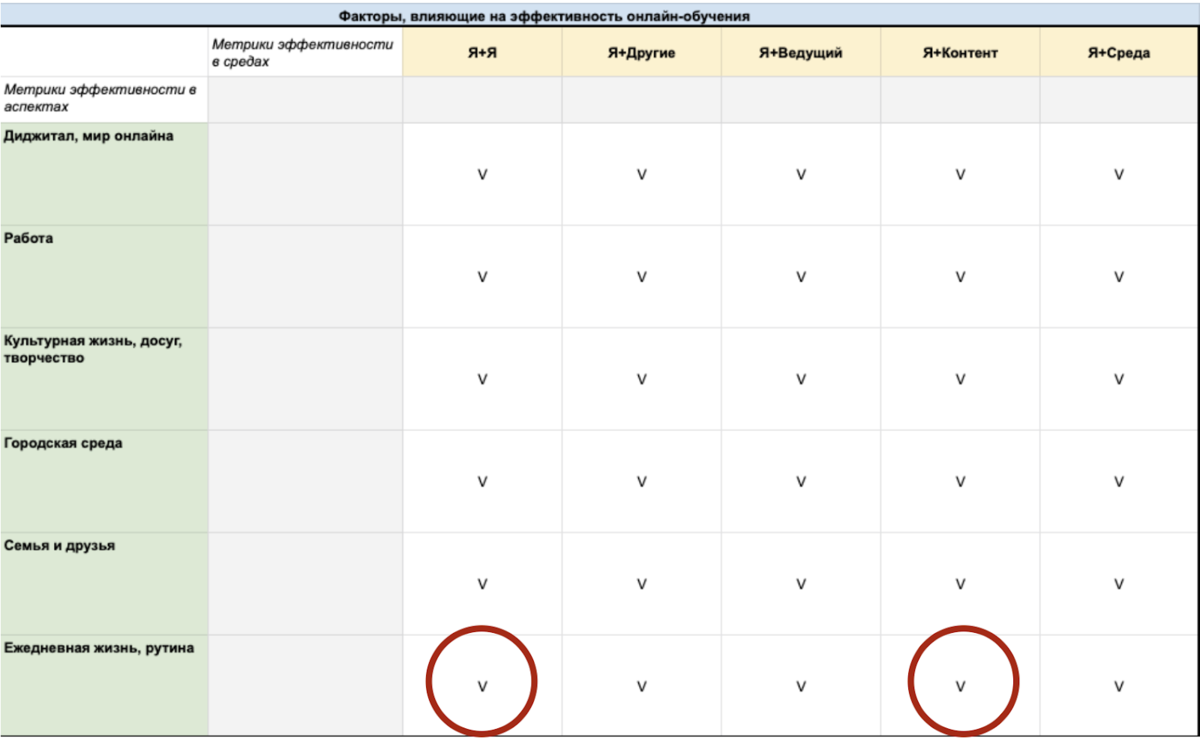Screen dimensions: 1200x741
Task: Click the 'Культурная жизнь, досуг, творчество' row label
Action: [104, 379]
